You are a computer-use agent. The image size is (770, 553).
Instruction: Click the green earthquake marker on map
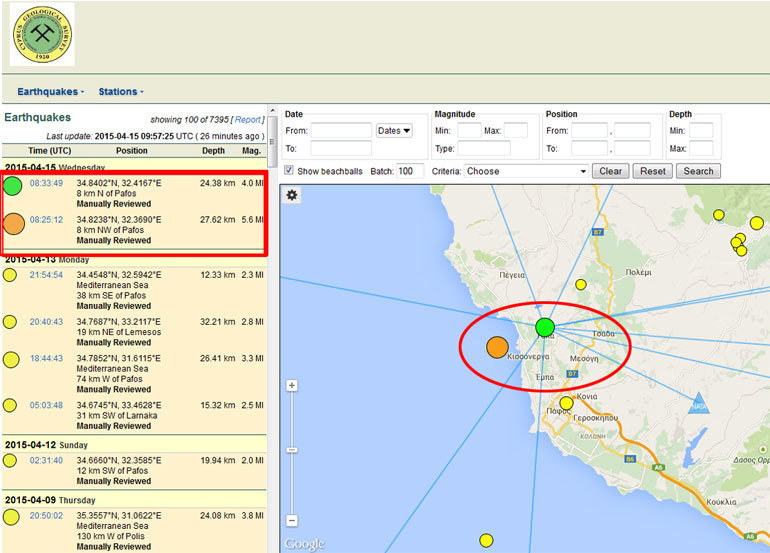[544, 327]
